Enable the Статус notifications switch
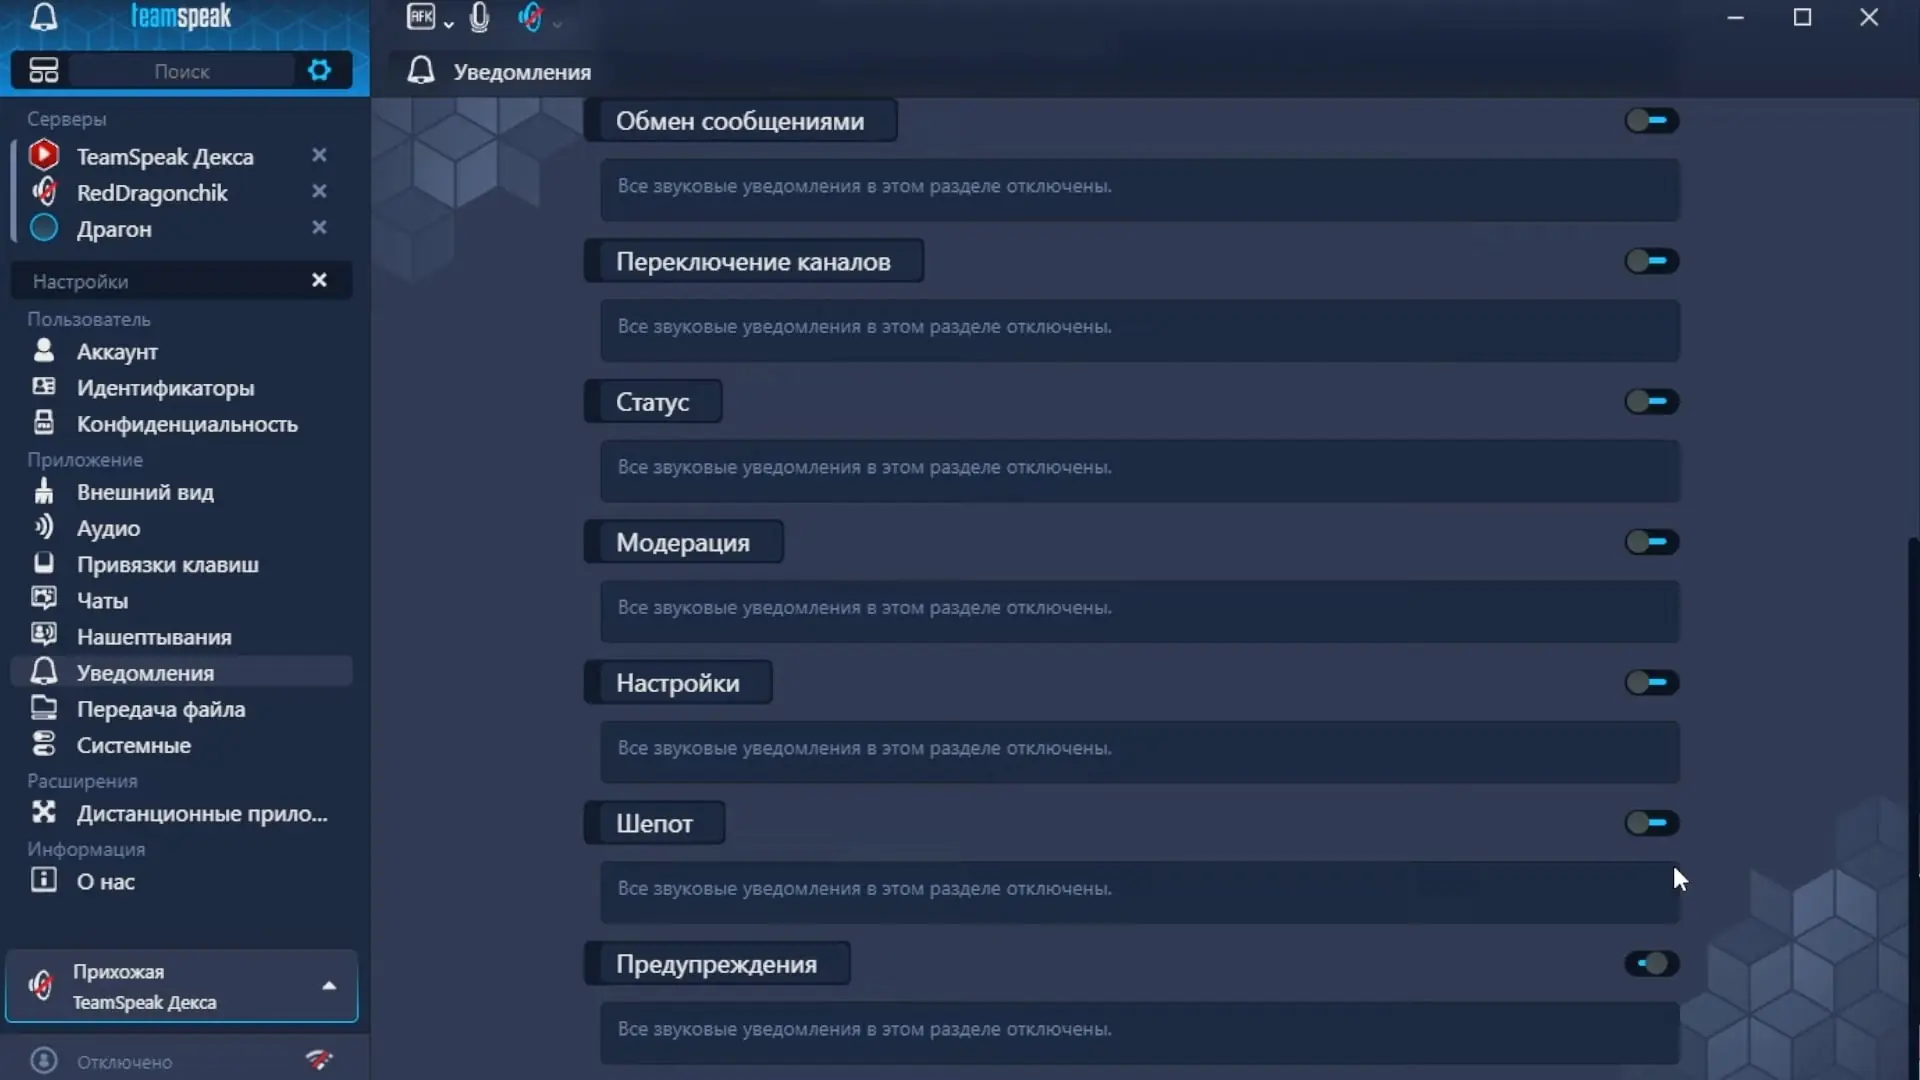Viewport: 1920px width, 1080px height. coord(1651,402)
